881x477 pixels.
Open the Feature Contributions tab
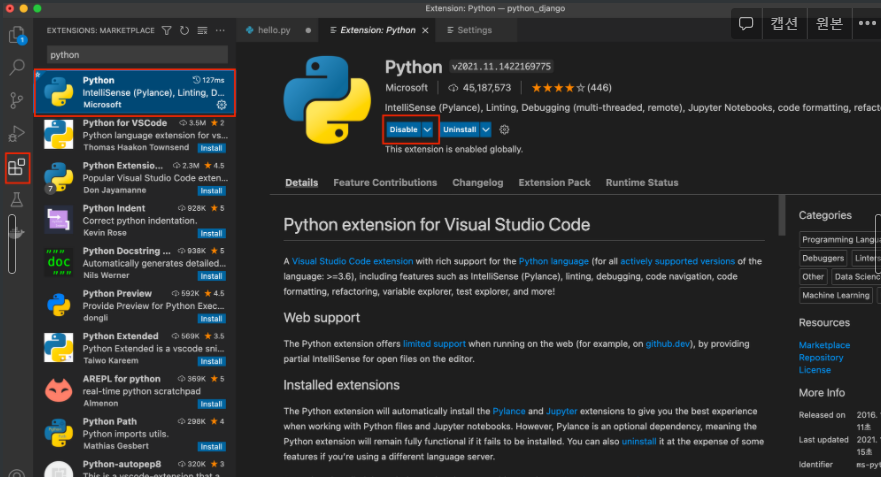click(385, 183)
